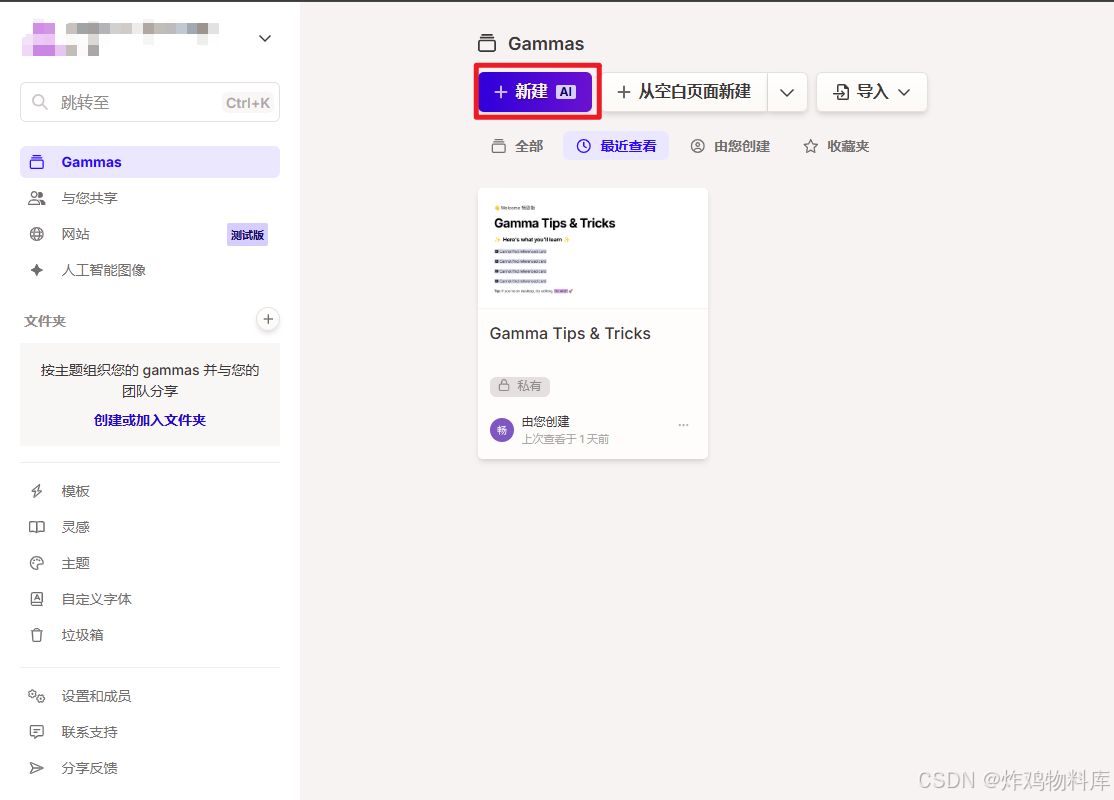Click the 分享反馈 send icon
The width and height of the screenshot is (1114, 800).
(37, 768)
